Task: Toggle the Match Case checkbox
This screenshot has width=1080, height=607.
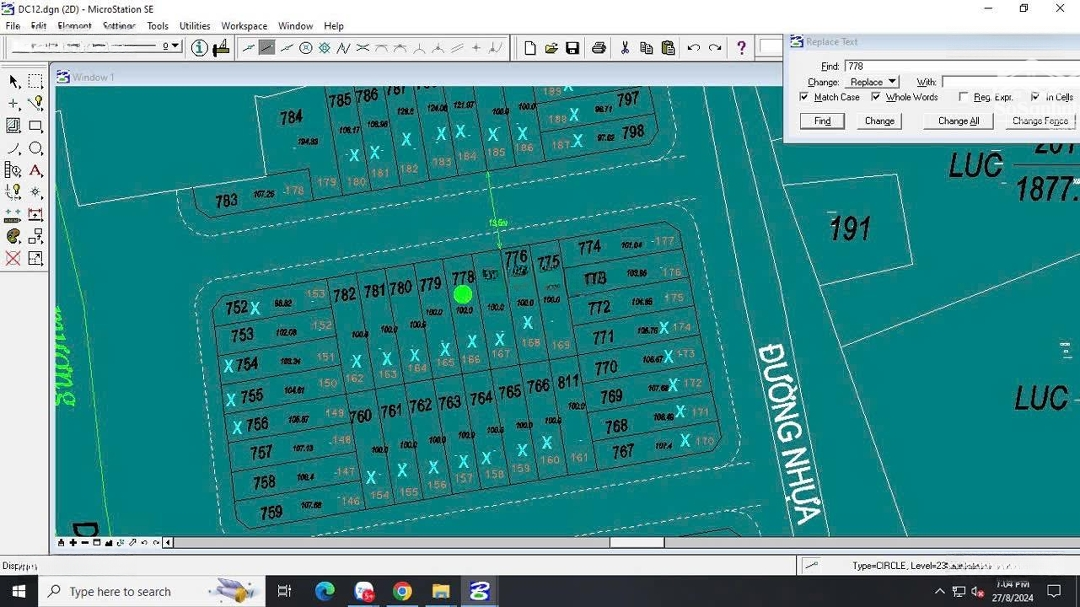Action: click(x=804, y=97)
